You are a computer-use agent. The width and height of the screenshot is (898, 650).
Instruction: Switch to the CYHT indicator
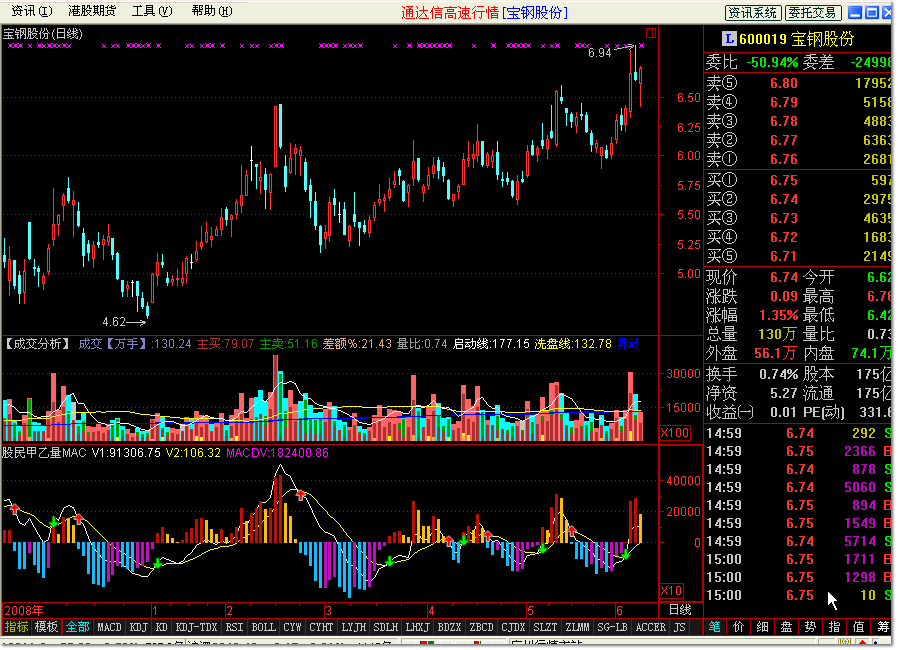[321, 627]
